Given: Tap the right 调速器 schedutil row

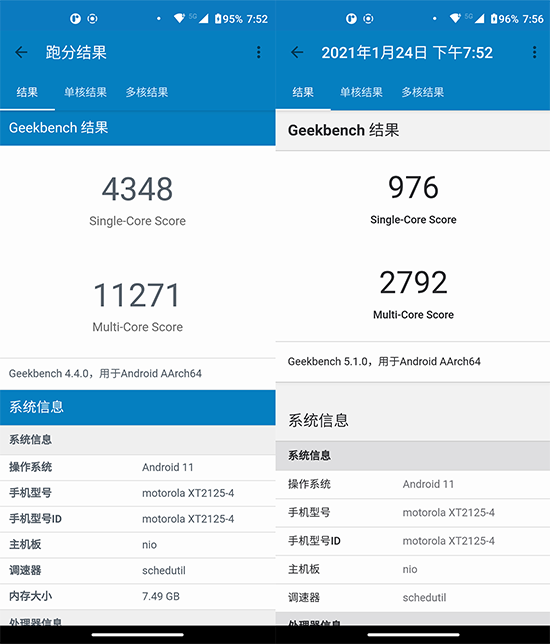Looking at the screenshot, I should [413, 598].
